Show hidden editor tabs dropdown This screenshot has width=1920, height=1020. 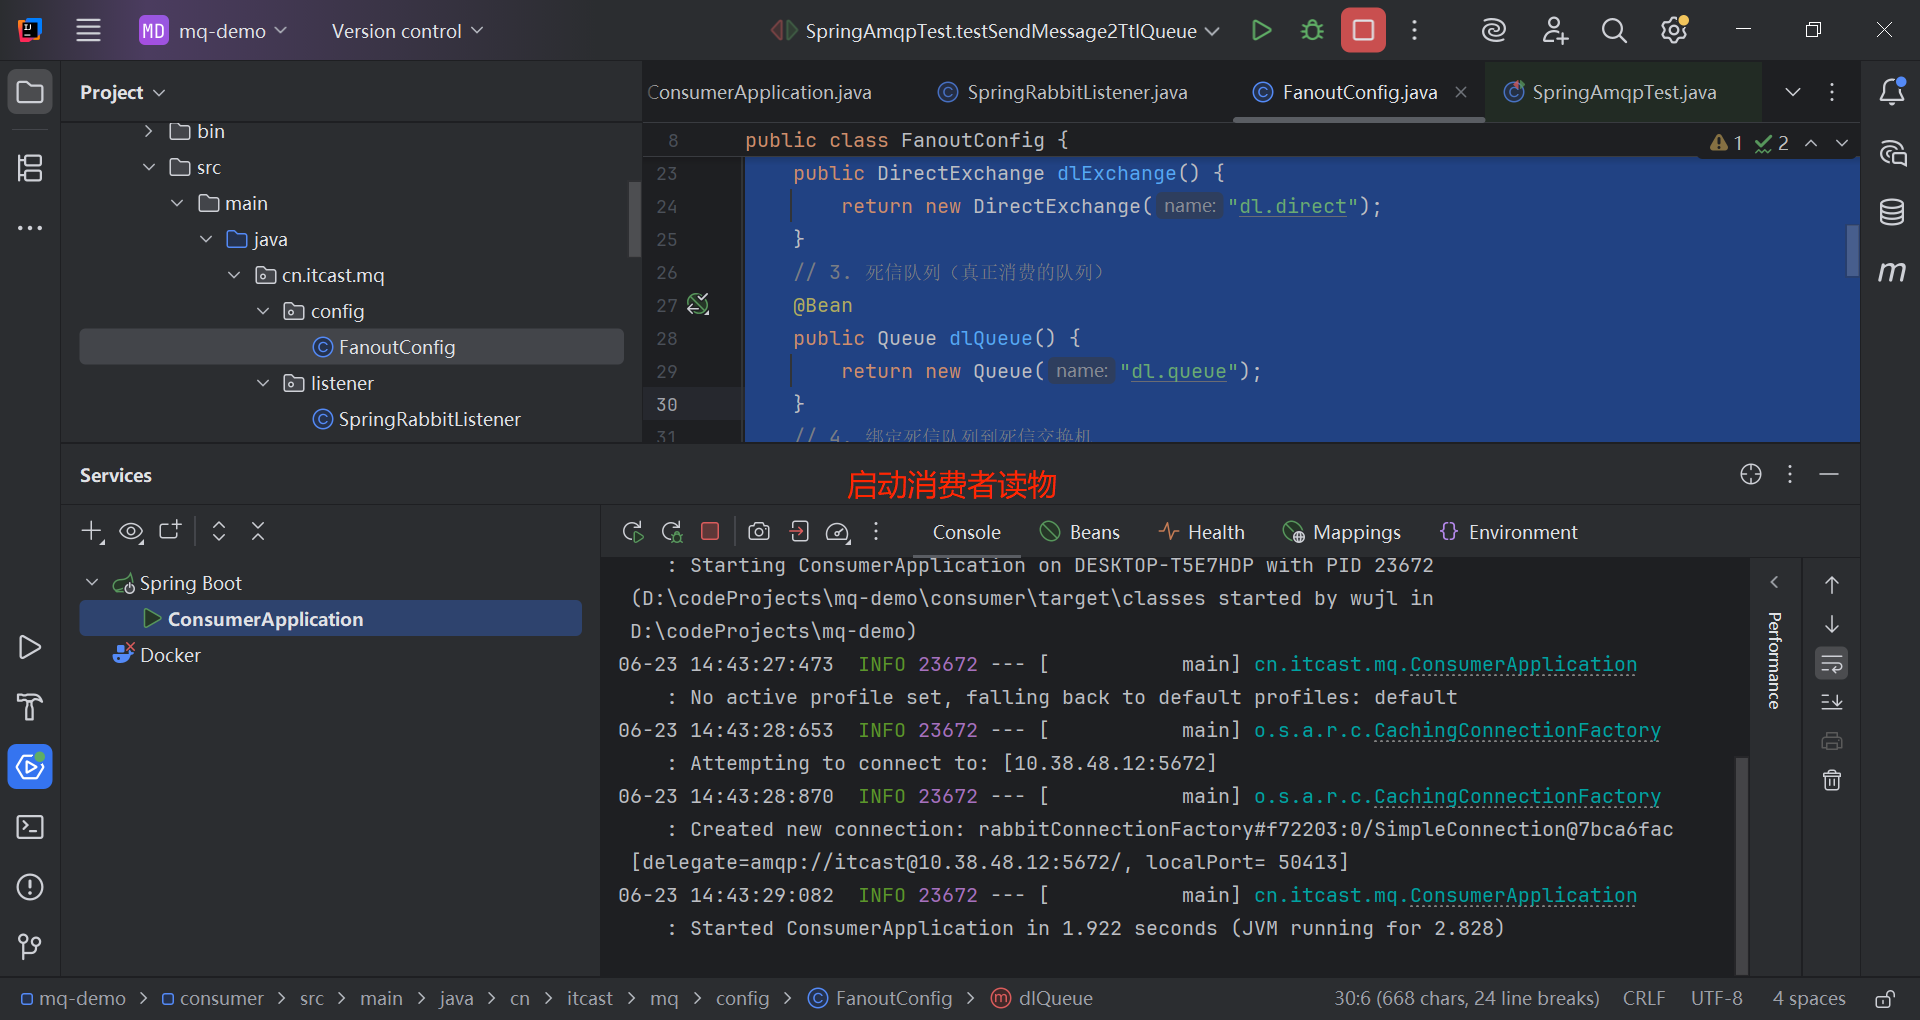(x=1793, y=92)
